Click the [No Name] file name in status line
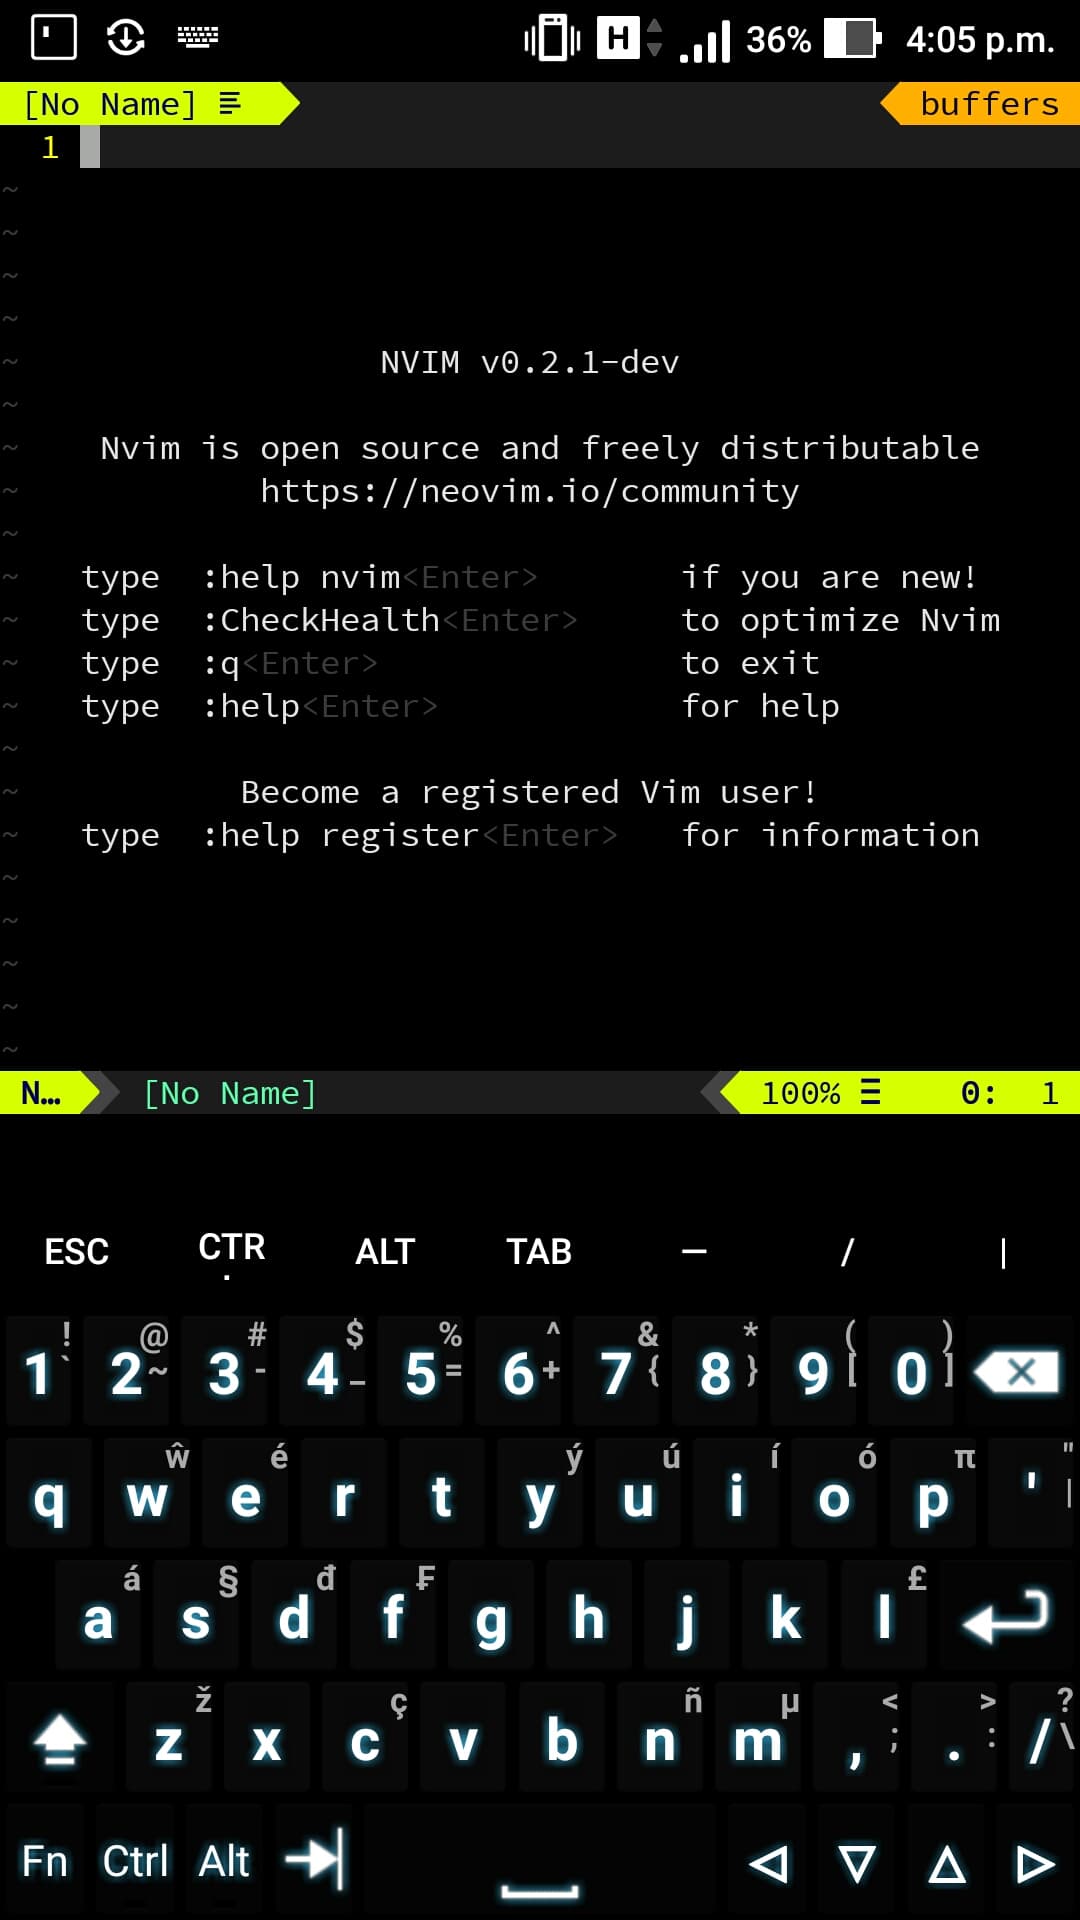Viewport: 1080px width, 1920px height. [230, 1093]
